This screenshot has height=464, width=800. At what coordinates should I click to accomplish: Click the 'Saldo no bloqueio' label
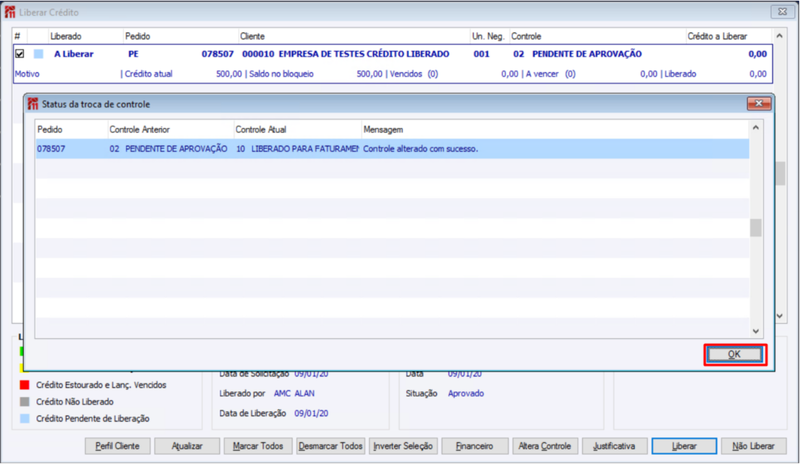[x=281, y=74]
